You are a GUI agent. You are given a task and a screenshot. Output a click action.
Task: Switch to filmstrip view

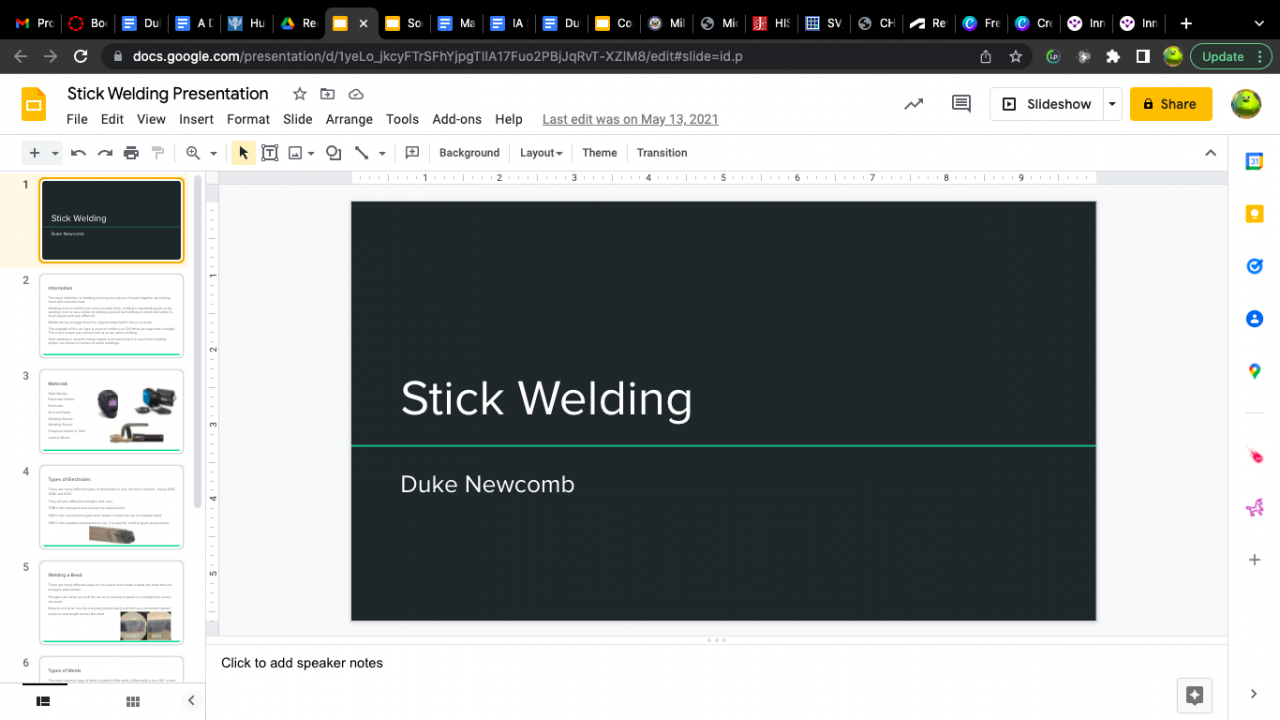pos(43,702)
